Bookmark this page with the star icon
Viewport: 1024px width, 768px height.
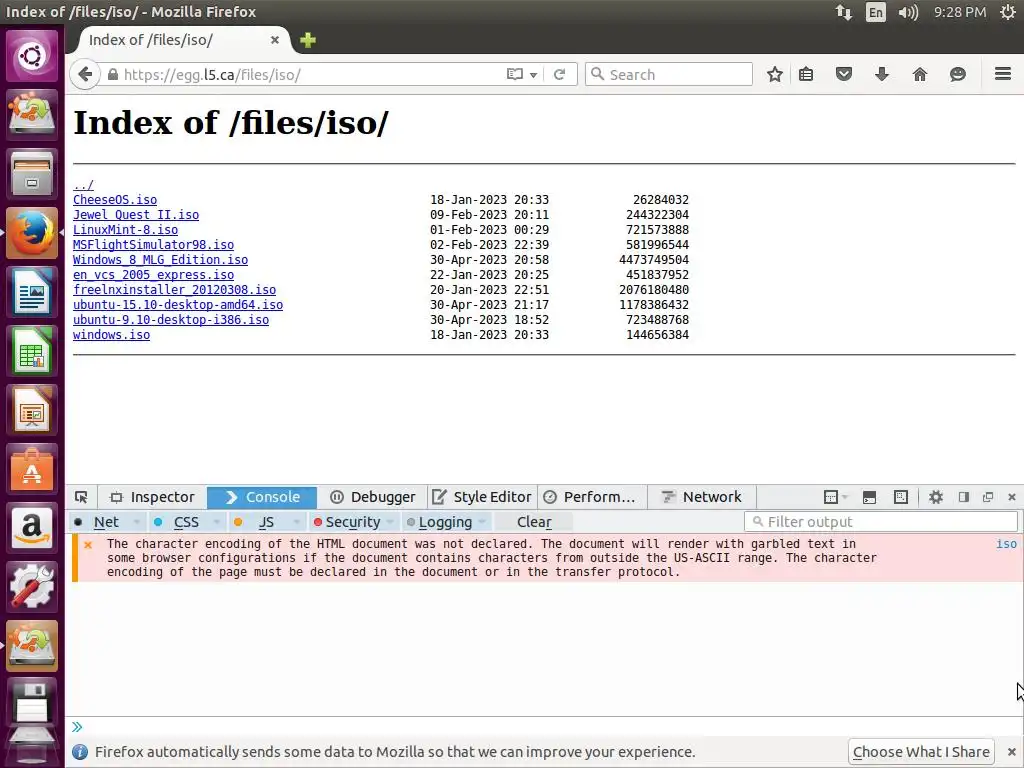pos(775,74)
